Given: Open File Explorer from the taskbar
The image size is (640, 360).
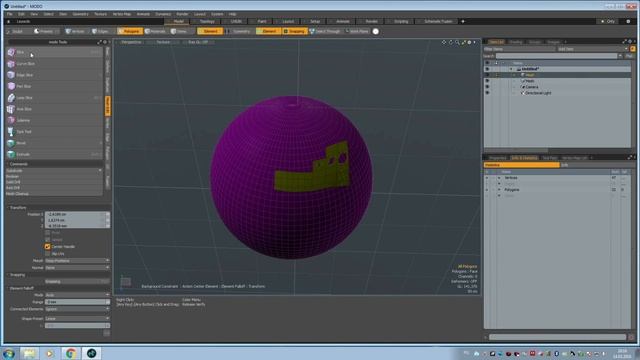Looking at the screenshot, I should pos(29,353).
